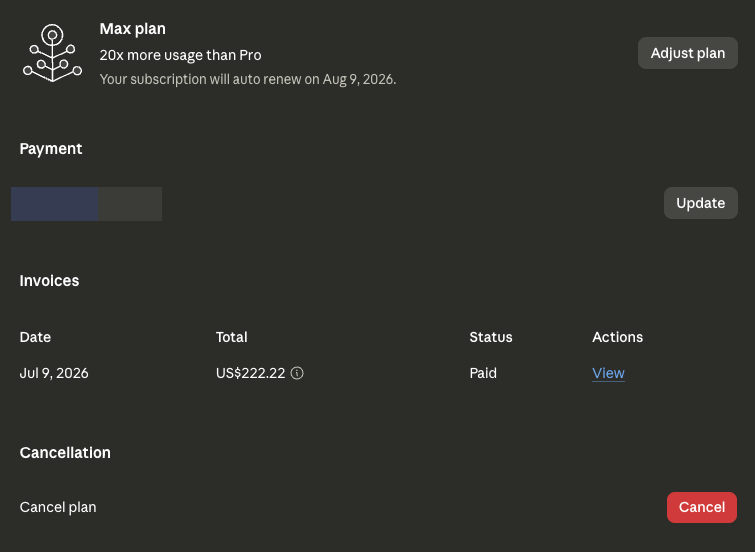The image size is (755, 552).
Task: Click the US$222.22 invoice total
Action: [x=250, y=373]
